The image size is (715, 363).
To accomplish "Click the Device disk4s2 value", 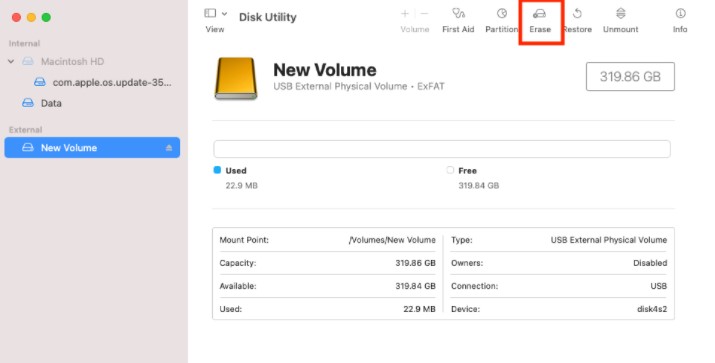I will (x=652, y=309).
